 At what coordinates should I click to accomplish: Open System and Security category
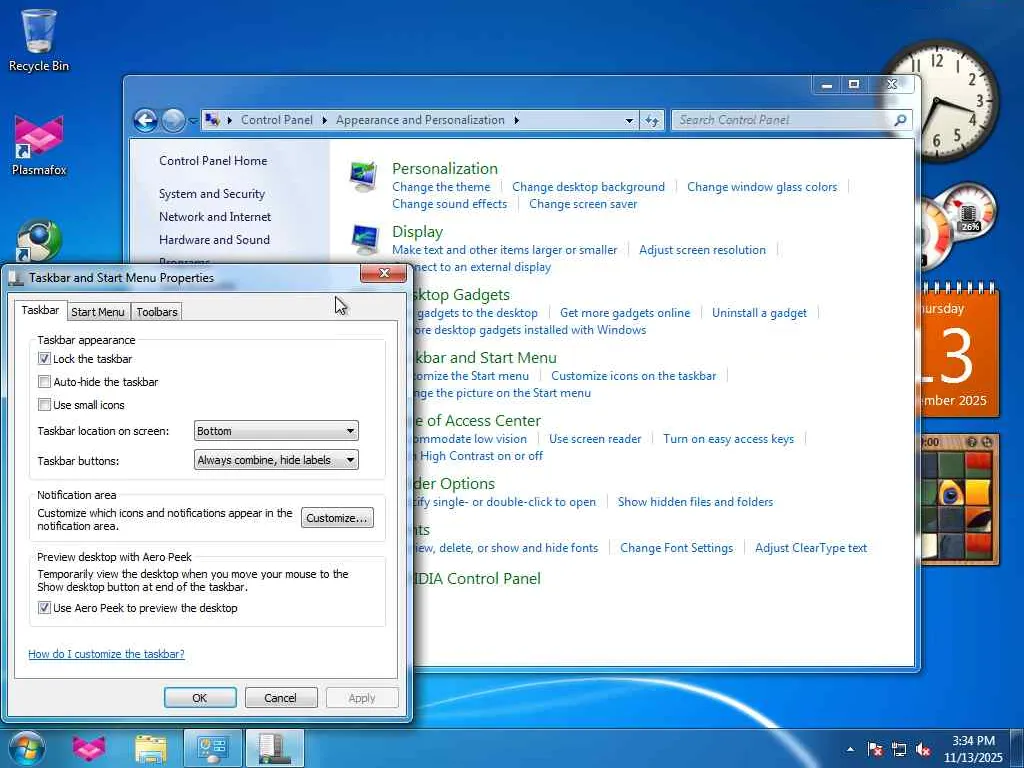[212, 194]
